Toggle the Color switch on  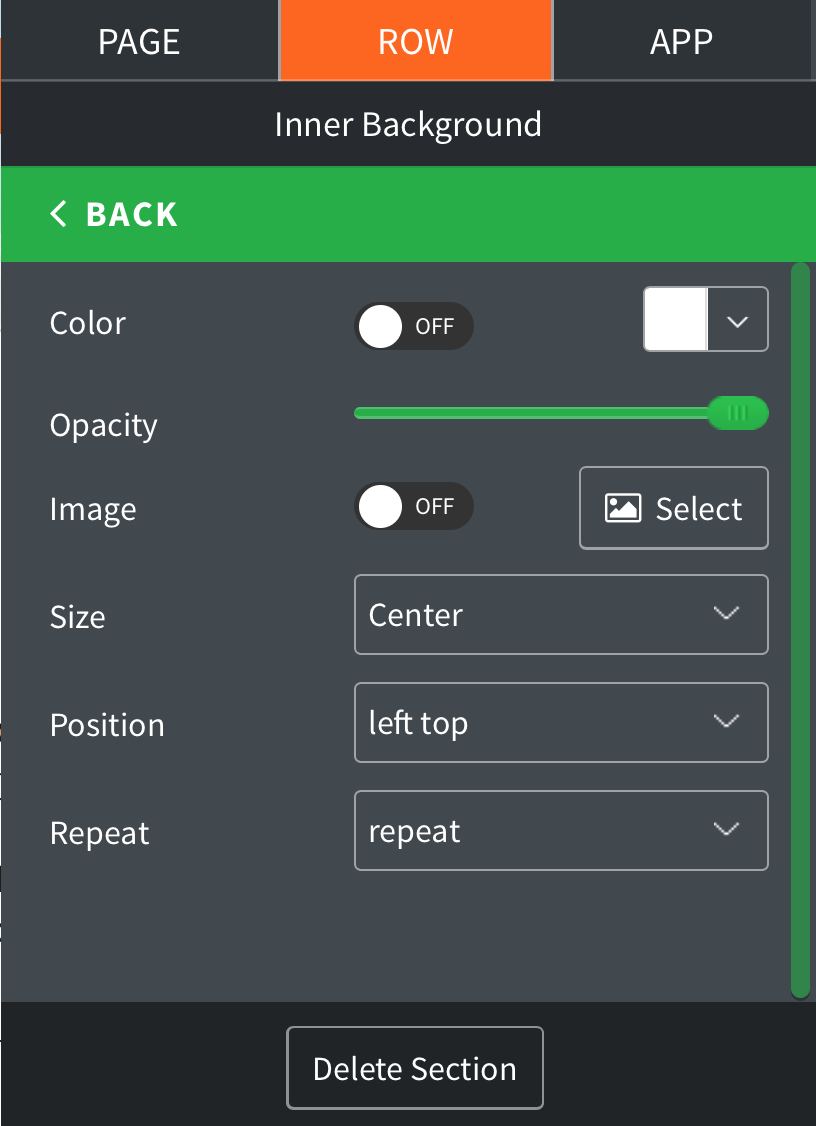coord(414,326)
